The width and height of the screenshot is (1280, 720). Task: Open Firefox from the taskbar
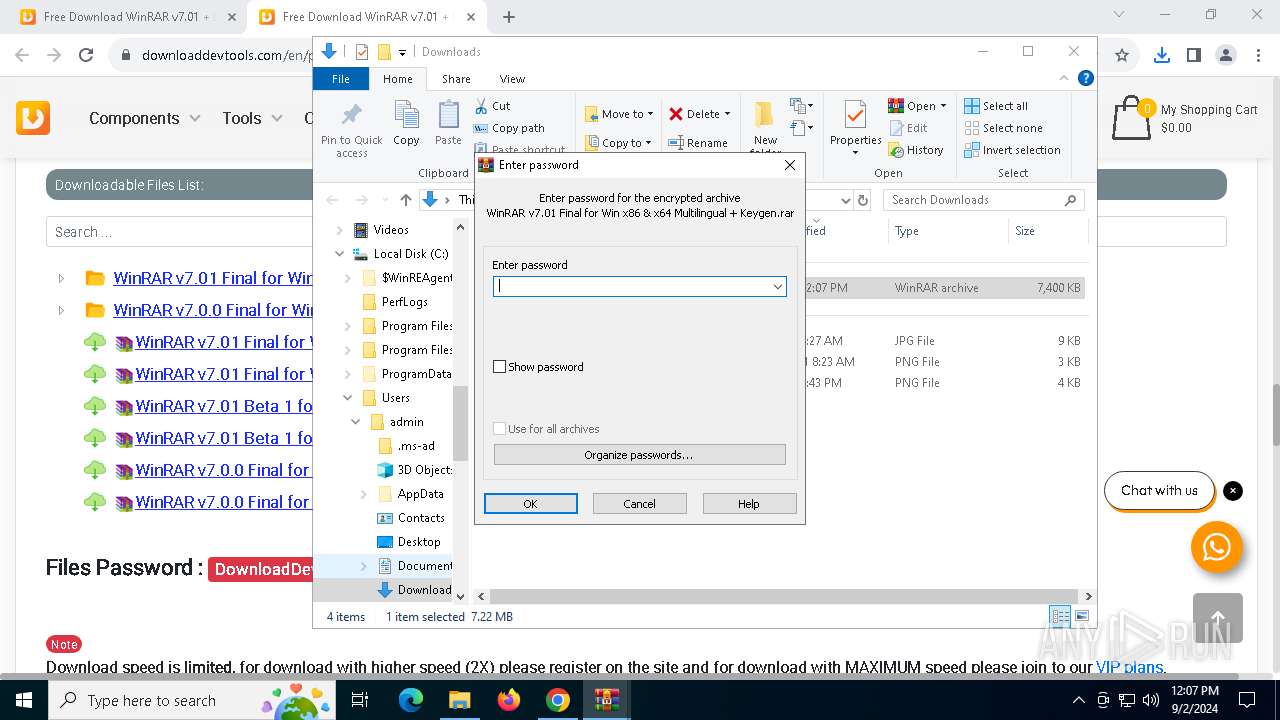pyautogui.click(x=509, y=700)
